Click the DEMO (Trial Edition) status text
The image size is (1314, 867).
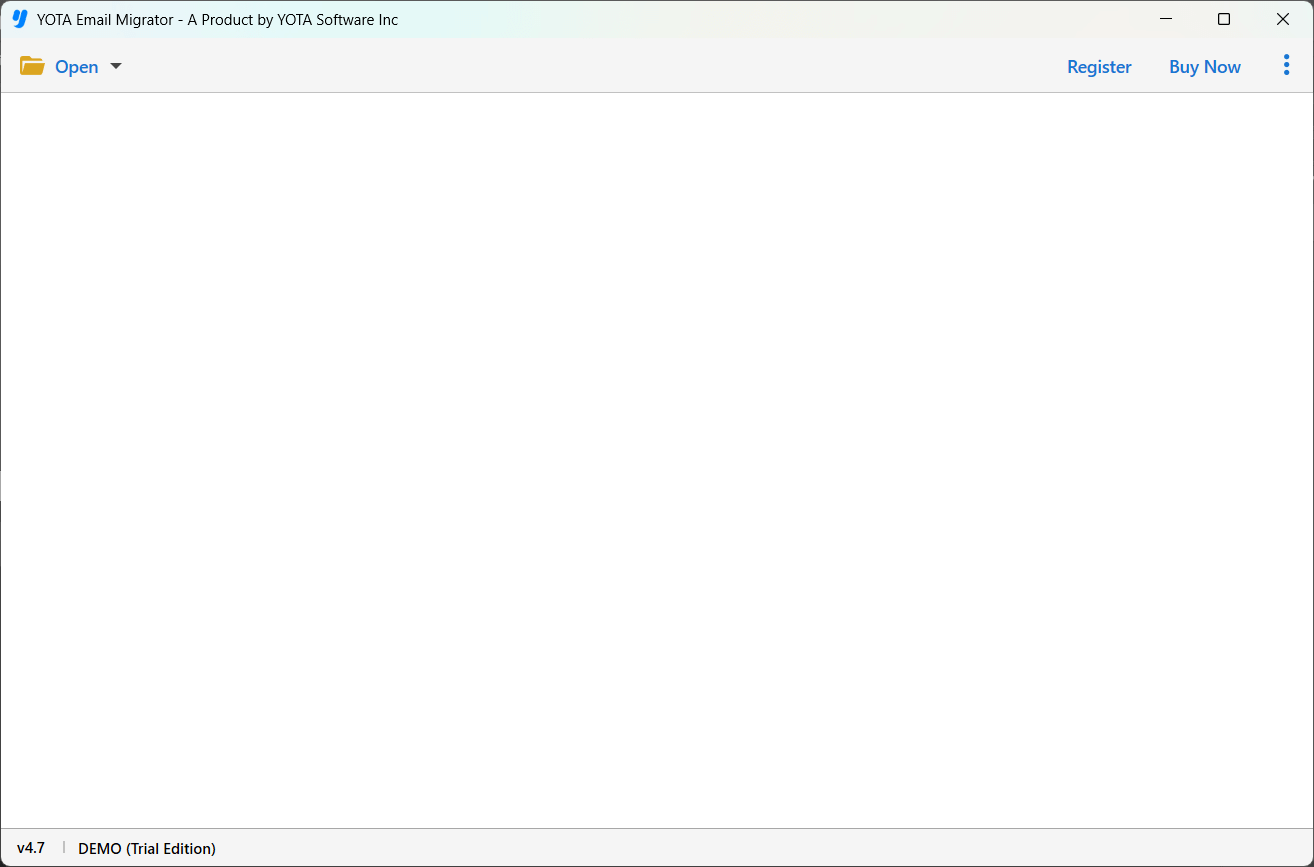click(x=147, y=848)
